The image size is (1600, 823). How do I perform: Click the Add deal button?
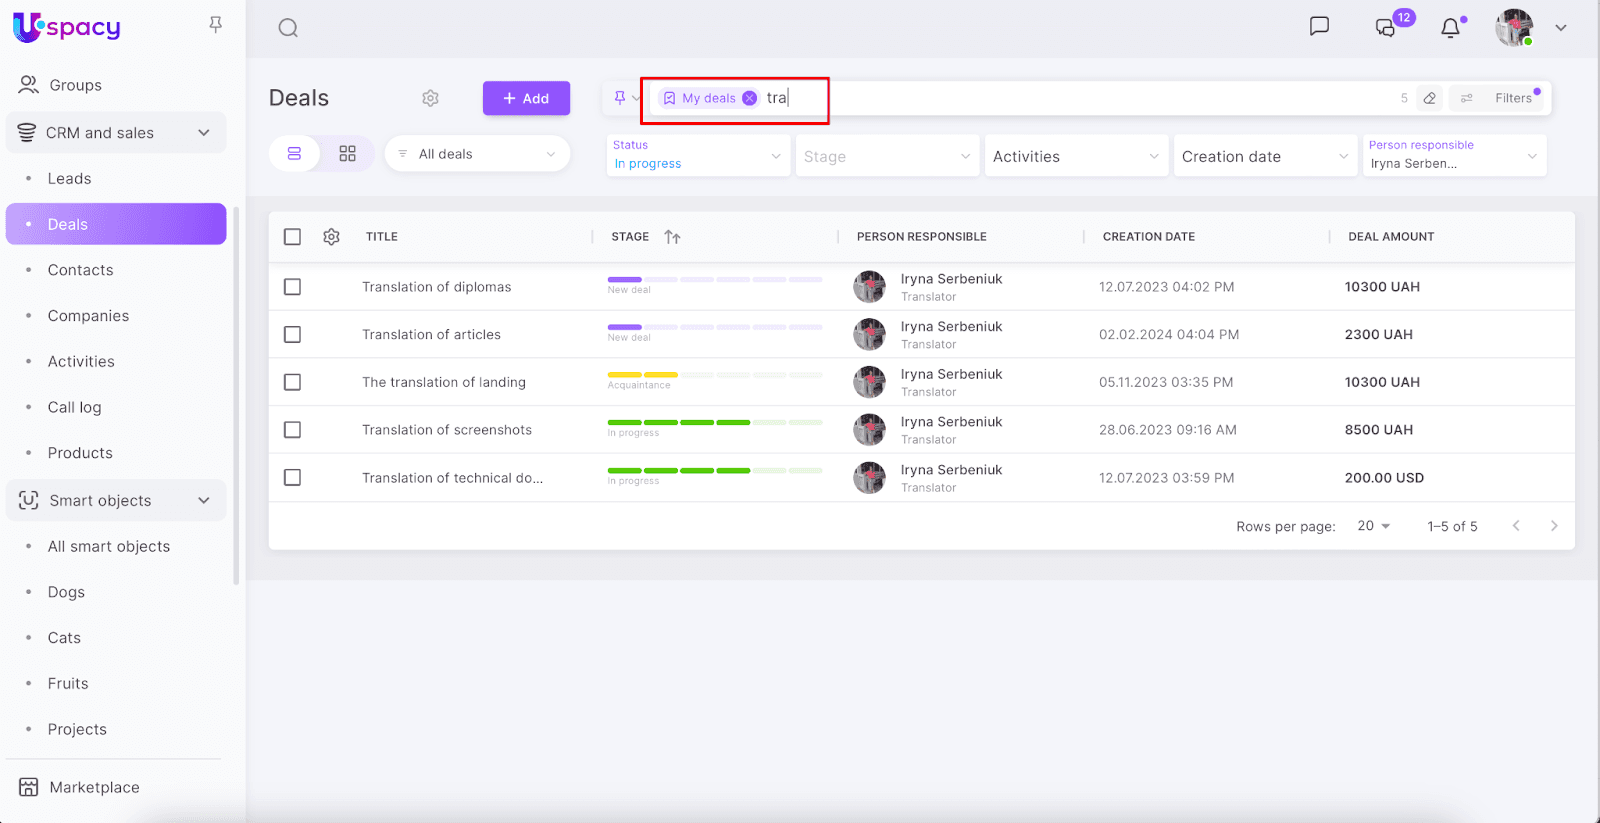tap(526, 98)
